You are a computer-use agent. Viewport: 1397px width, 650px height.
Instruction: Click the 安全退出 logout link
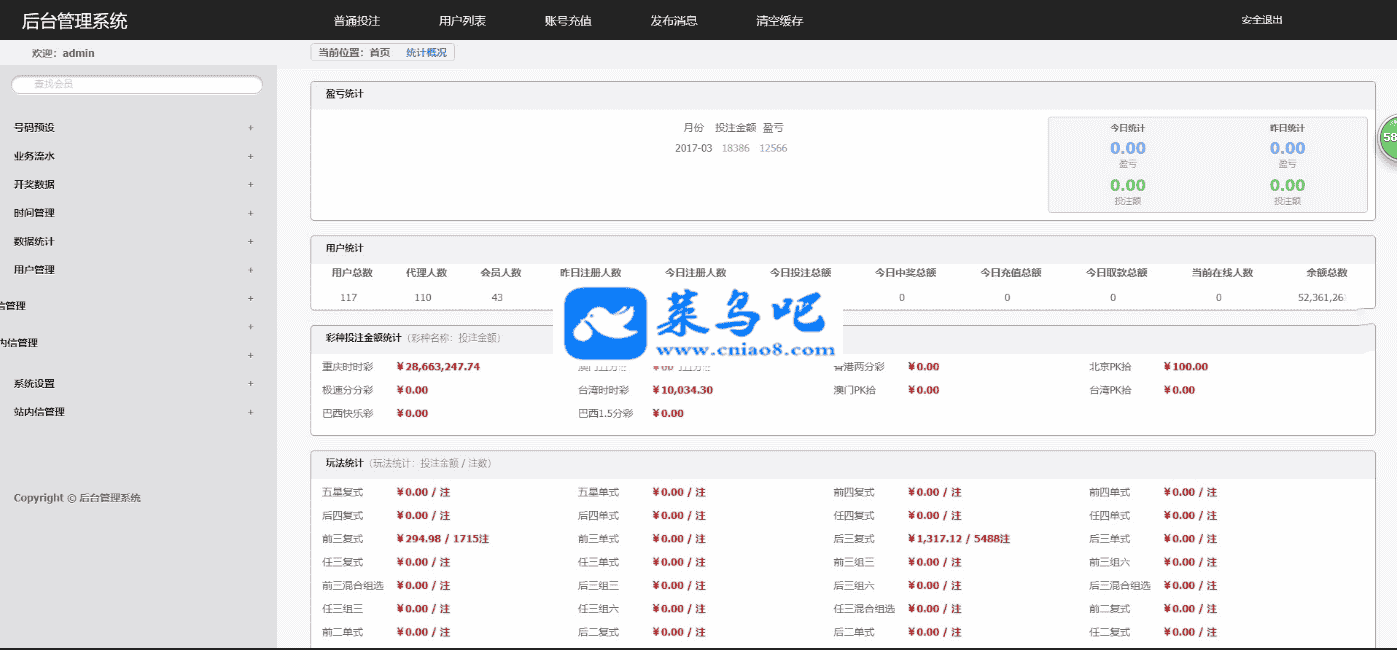point(1262,20)
